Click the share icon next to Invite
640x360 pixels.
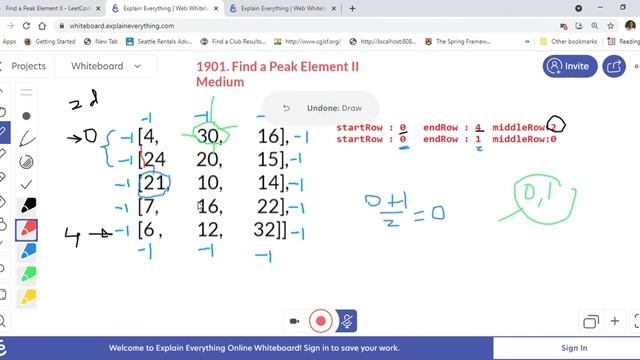(614, 66)
